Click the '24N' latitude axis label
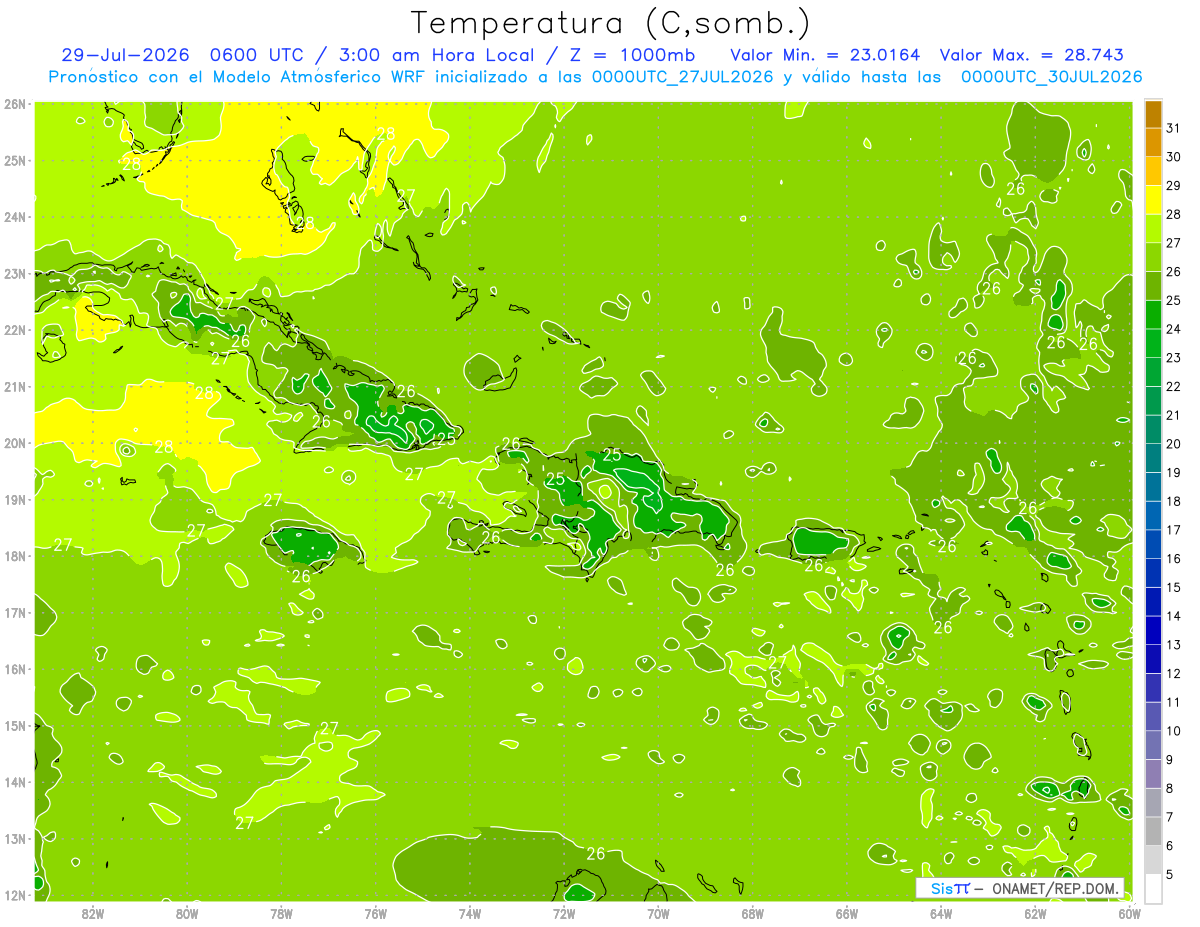 pos(14,217)
